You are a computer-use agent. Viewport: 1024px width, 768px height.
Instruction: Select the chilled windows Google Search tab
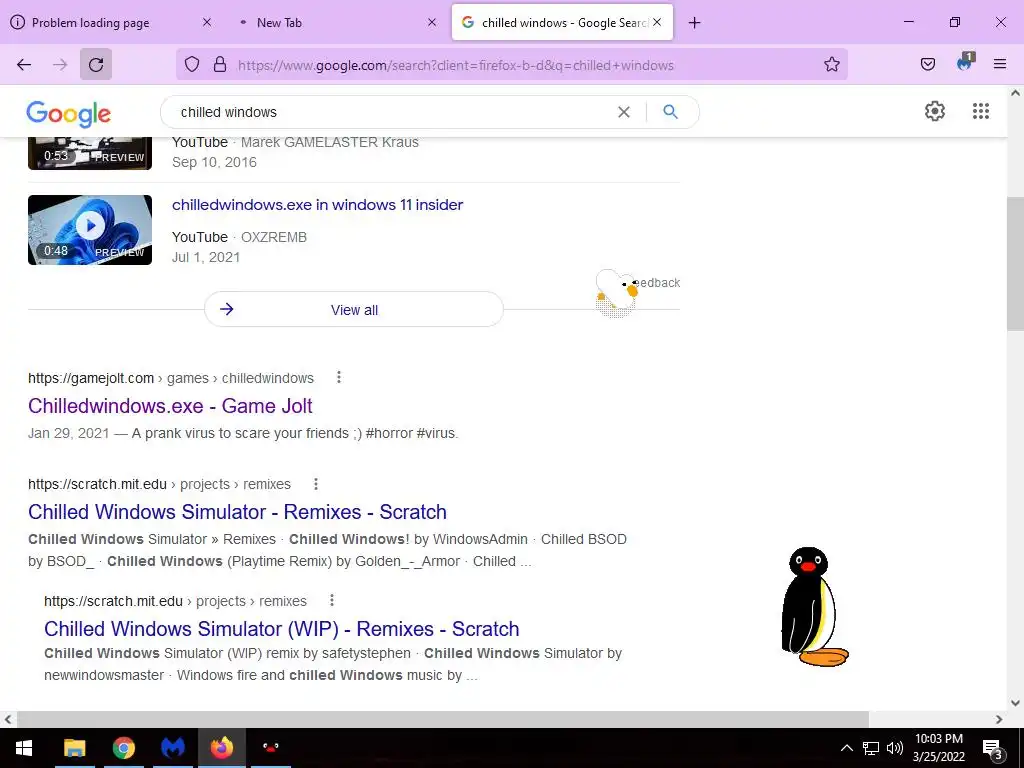tap(562, 23)
